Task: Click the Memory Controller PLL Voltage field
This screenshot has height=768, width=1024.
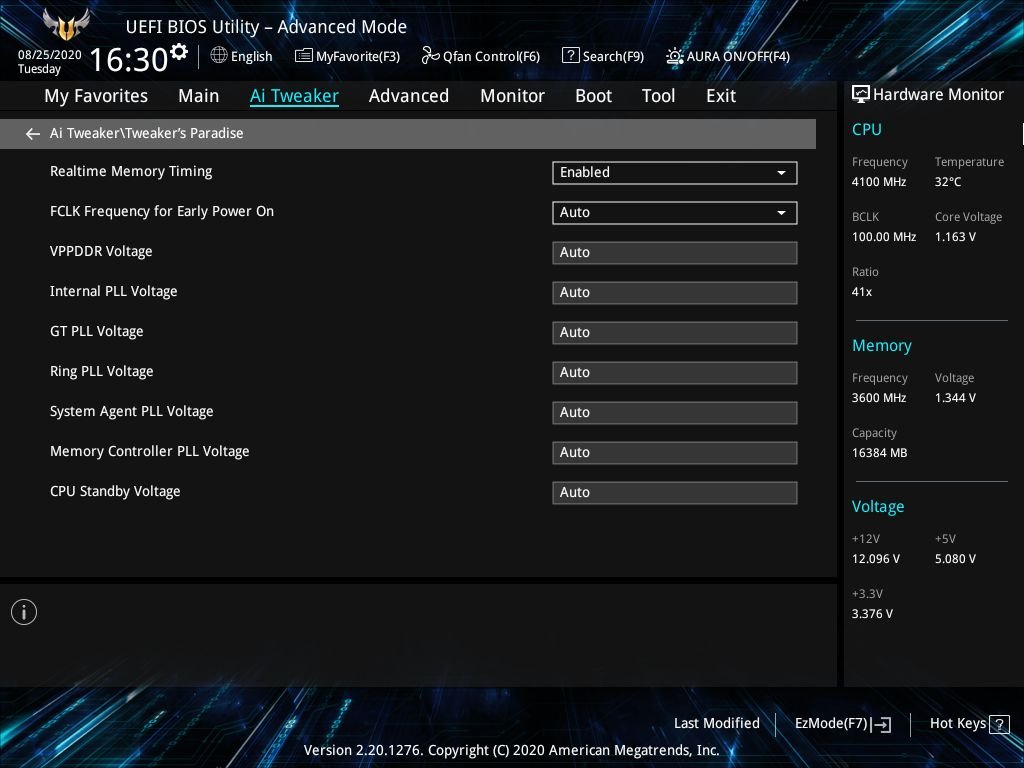Action: pos(675,453)
